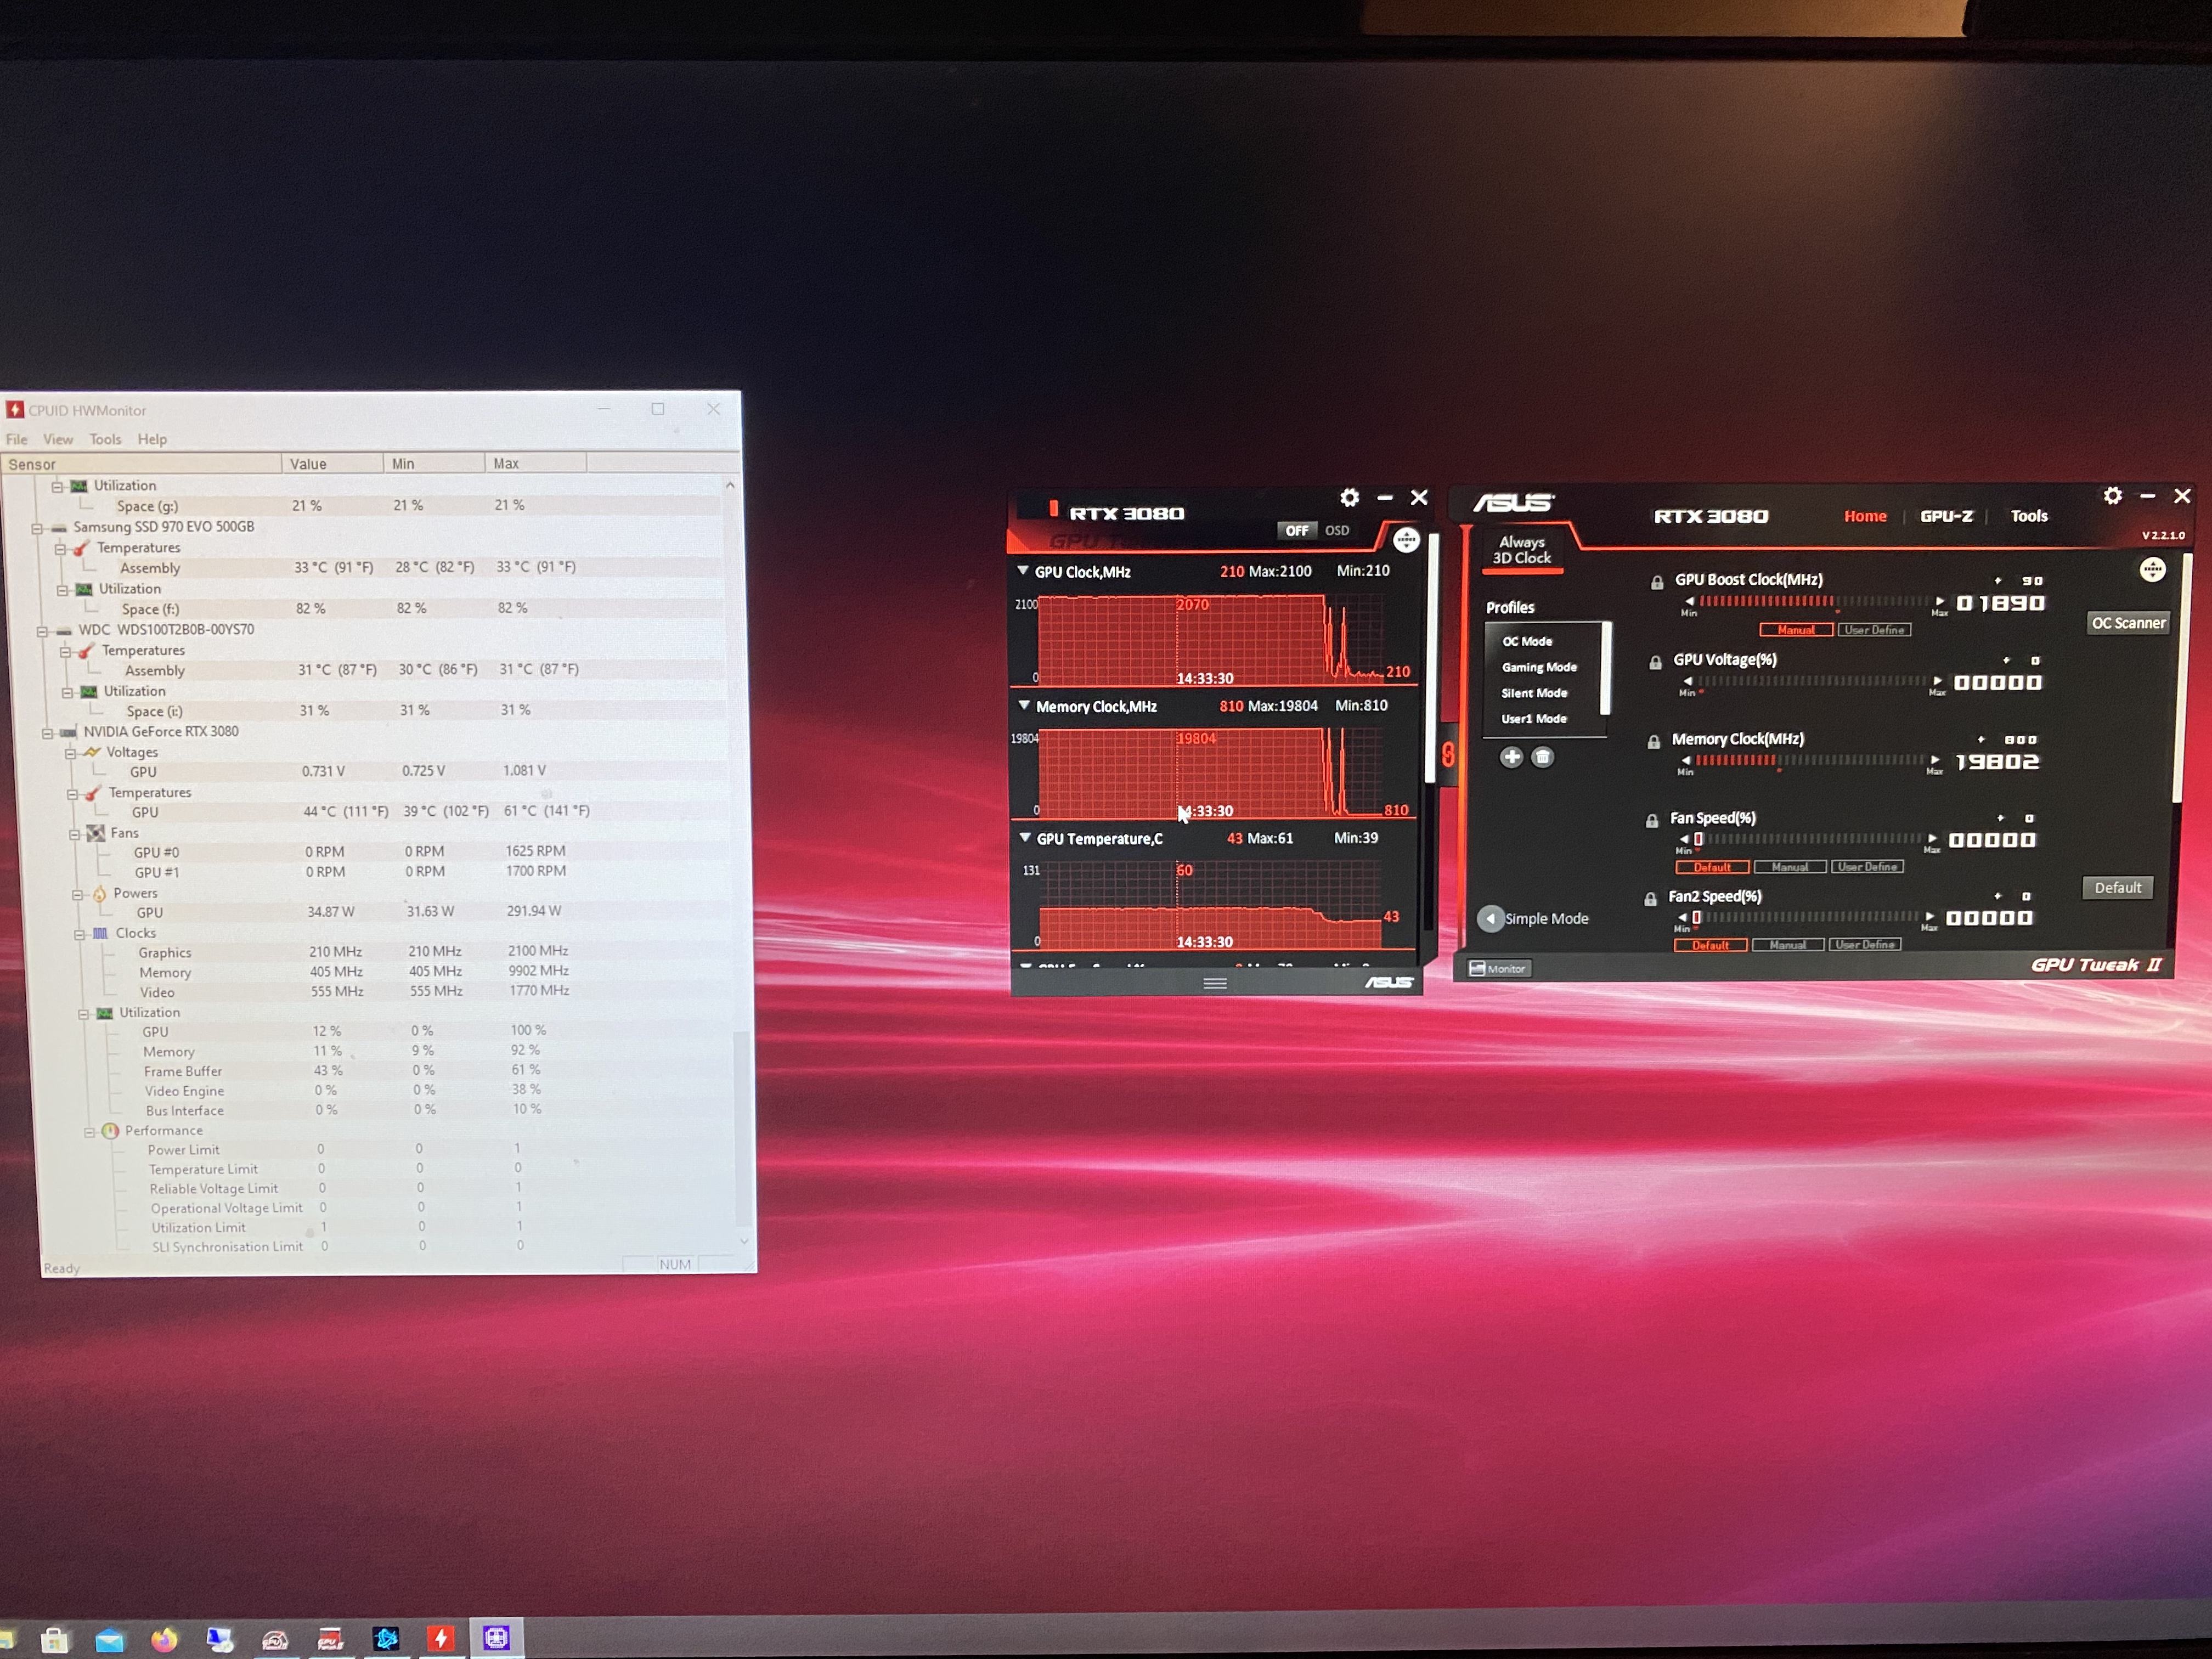Switch to the Home tab

click(x=1865, y=516)
